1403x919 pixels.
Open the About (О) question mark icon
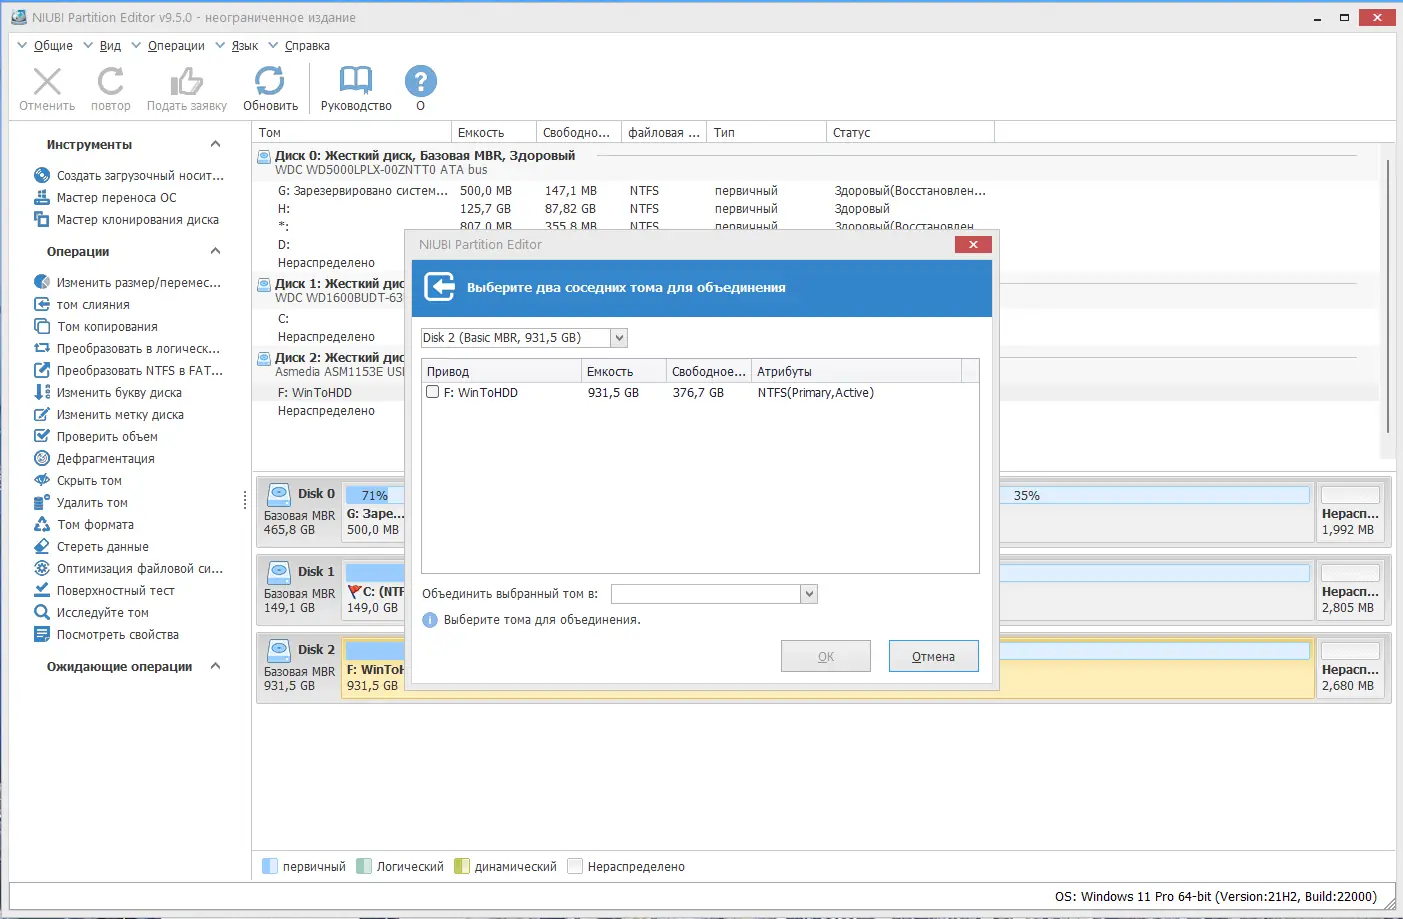[420, 81]
